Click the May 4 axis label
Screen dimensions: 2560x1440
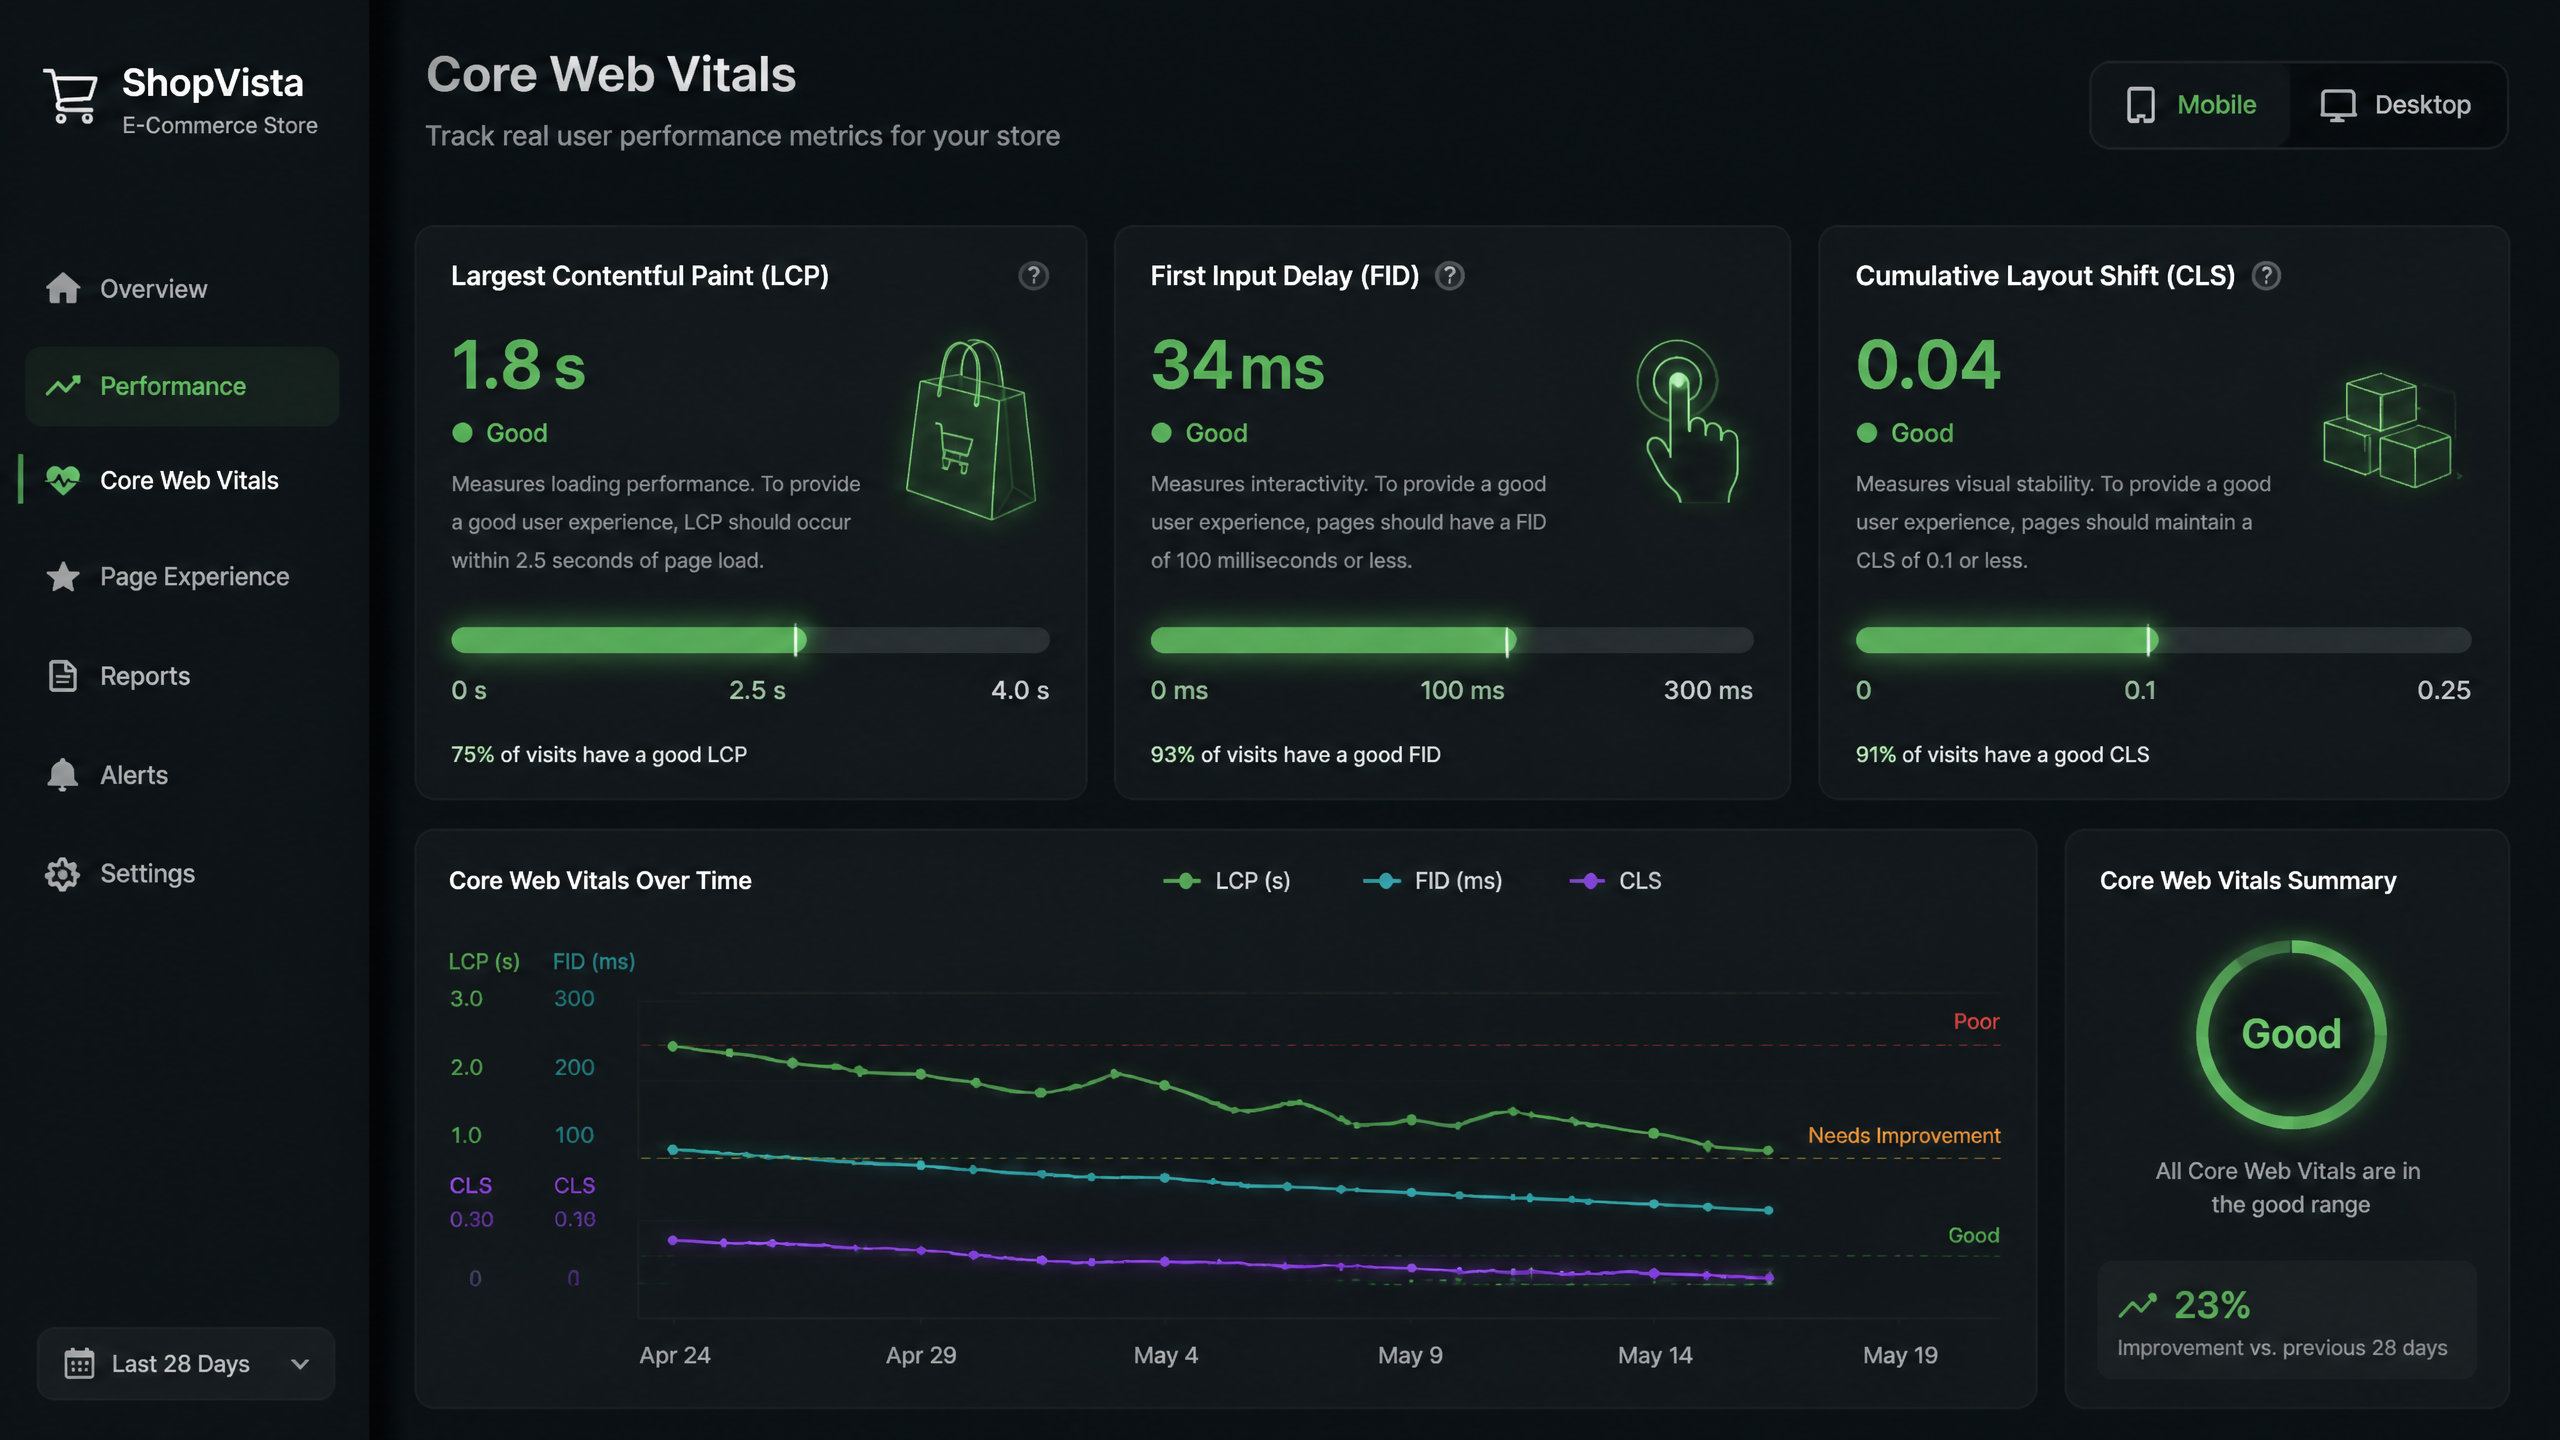[x=1165, y=1356]
